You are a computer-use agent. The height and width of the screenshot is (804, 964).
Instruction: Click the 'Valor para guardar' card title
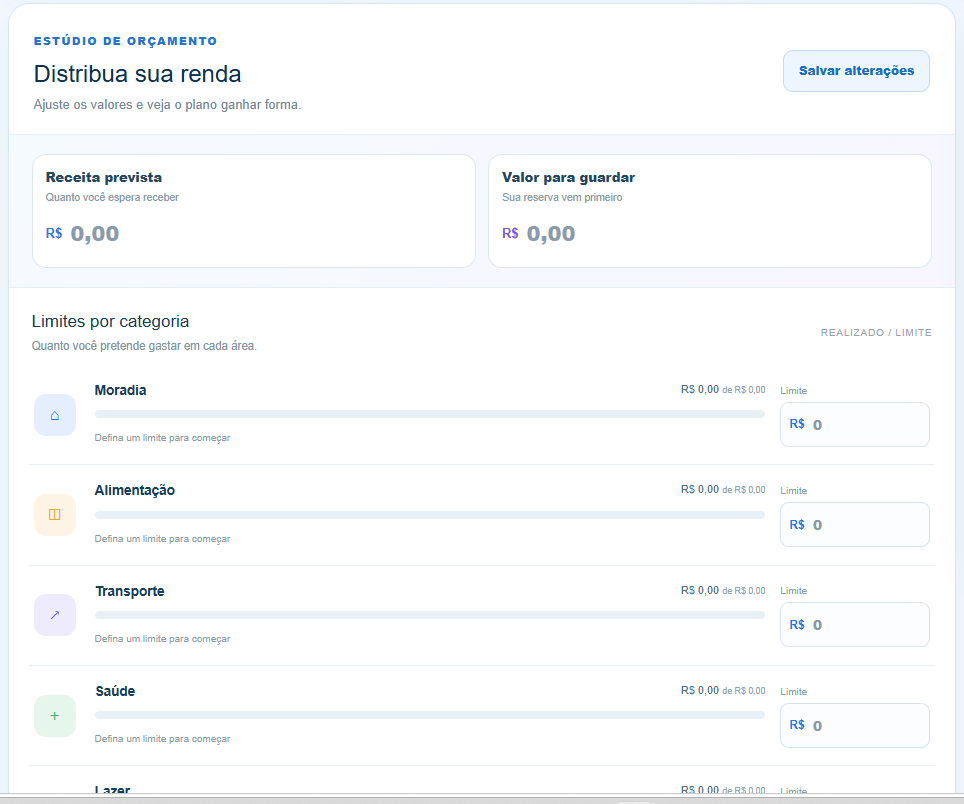tap(568, 177)
